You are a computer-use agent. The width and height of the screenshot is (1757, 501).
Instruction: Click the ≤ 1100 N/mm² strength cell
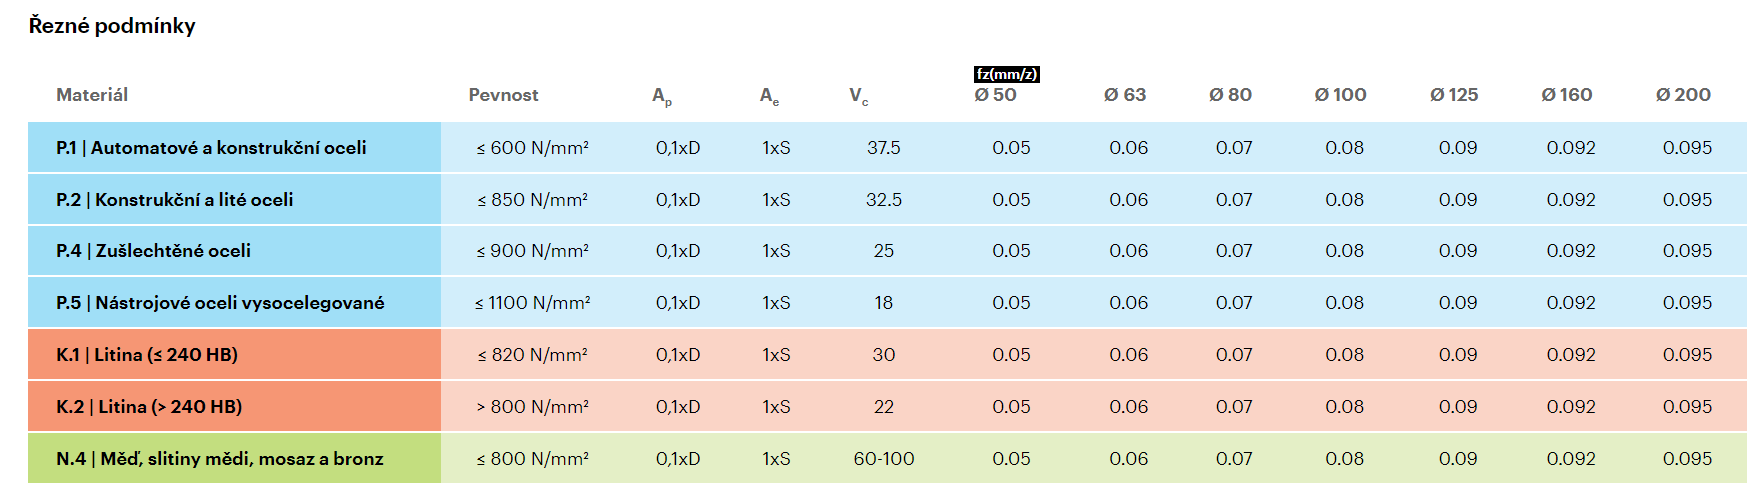click(x=532, y=303)
